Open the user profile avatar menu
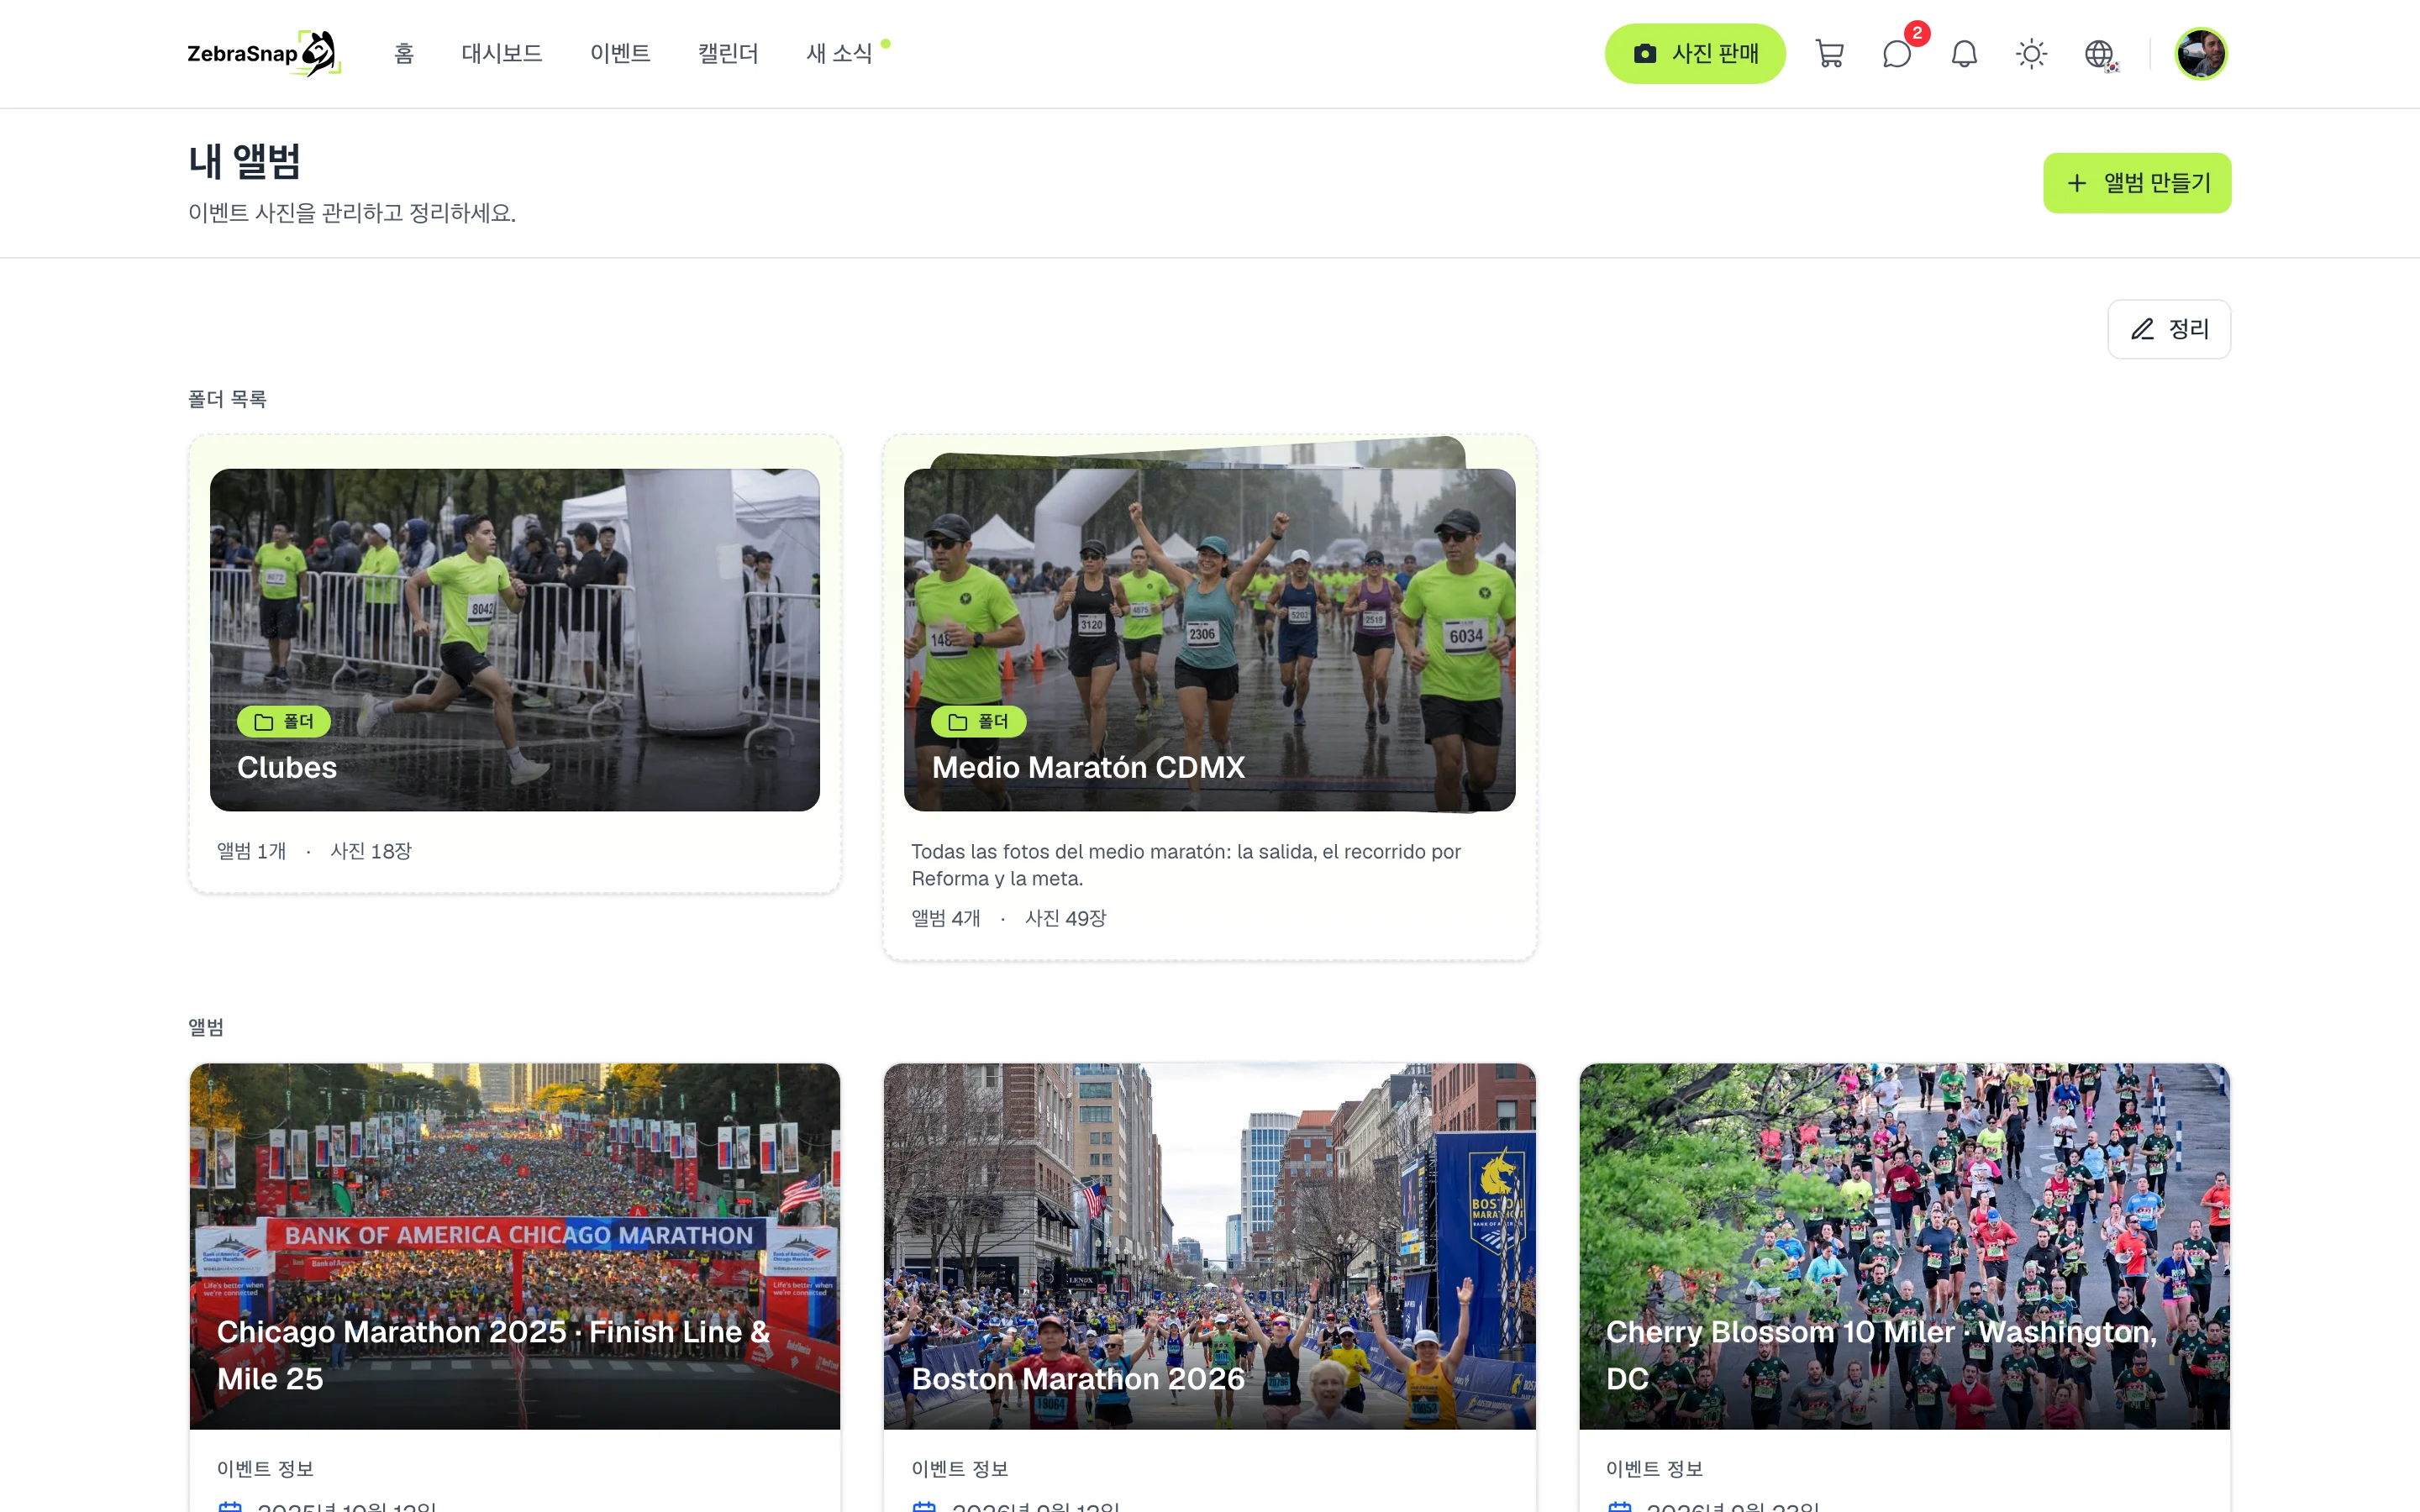The image size is (2420, 1512). [2201, 54]
